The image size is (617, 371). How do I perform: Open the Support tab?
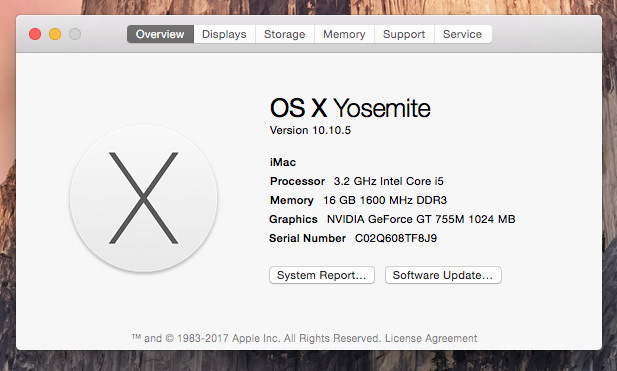pos(404,34)
